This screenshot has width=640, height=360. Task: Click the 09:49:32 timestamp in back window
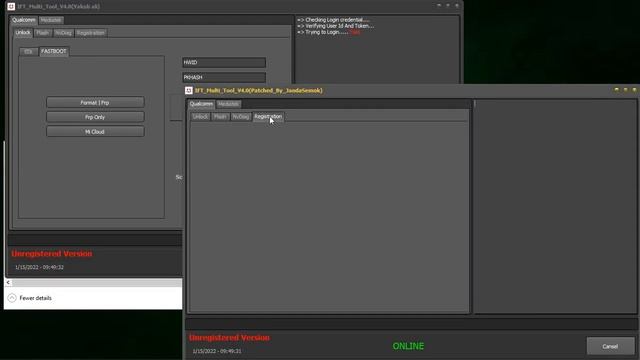point(39,267)
